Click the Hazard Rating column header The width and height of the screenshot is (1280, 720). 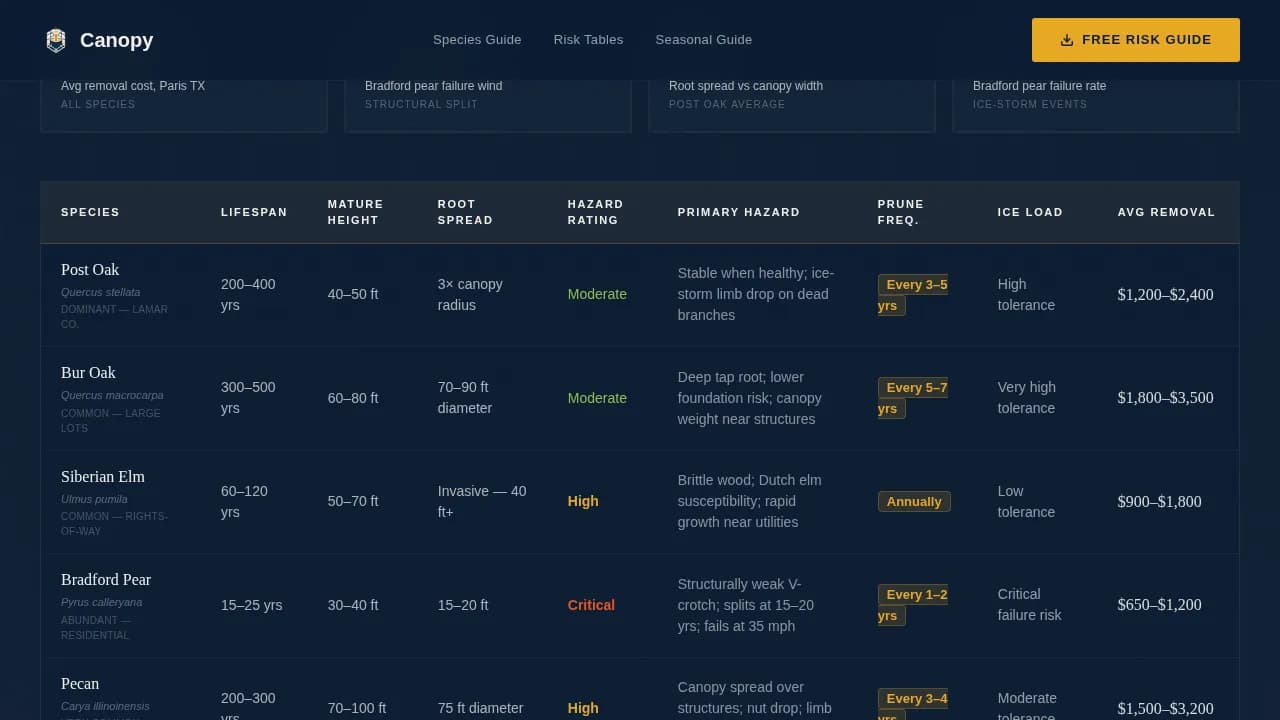pos(595,212)
